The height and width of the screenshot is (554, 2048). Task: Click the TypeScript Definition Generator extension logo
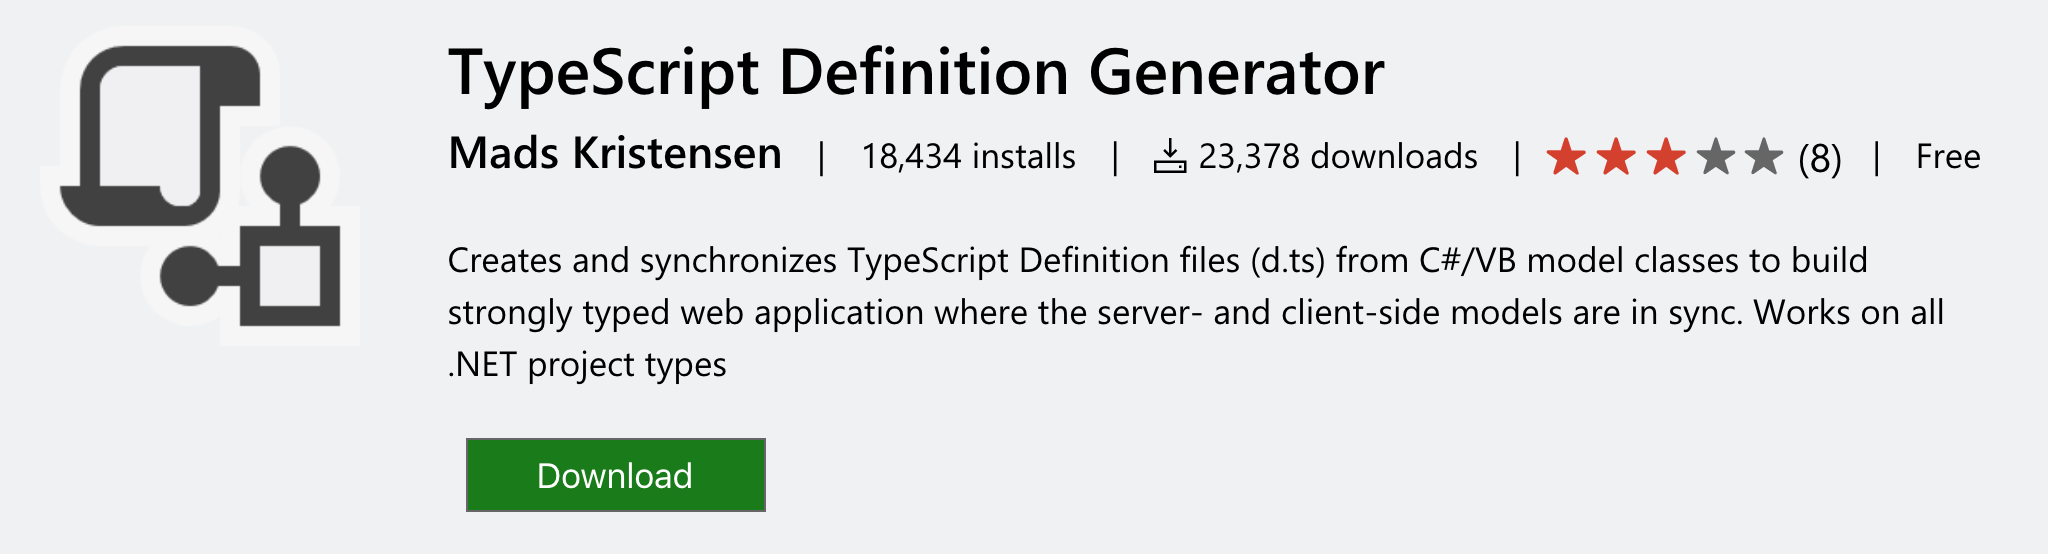click(x=200, y=186)
